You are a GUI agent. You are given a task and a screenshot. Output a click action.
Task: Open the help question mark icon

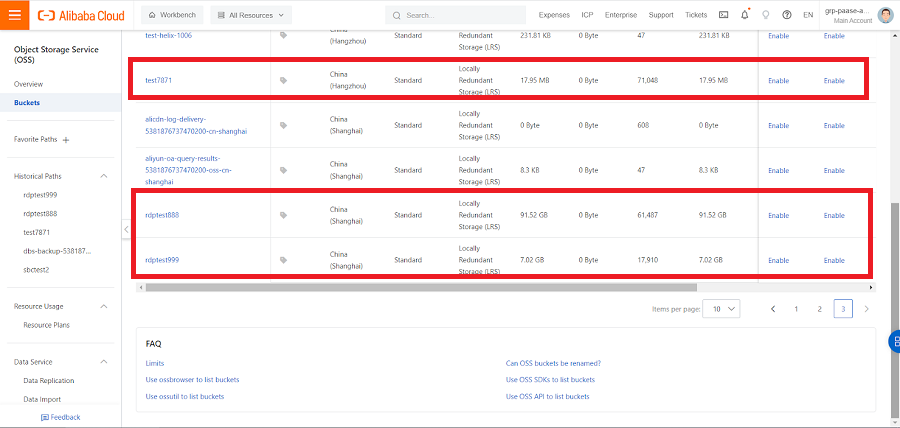[x=787, y=15]
